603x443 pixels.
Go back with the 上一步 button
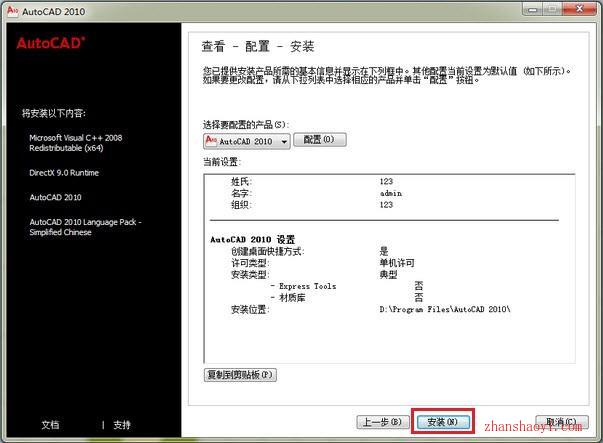pyautogui.click(x=382, y=422)
